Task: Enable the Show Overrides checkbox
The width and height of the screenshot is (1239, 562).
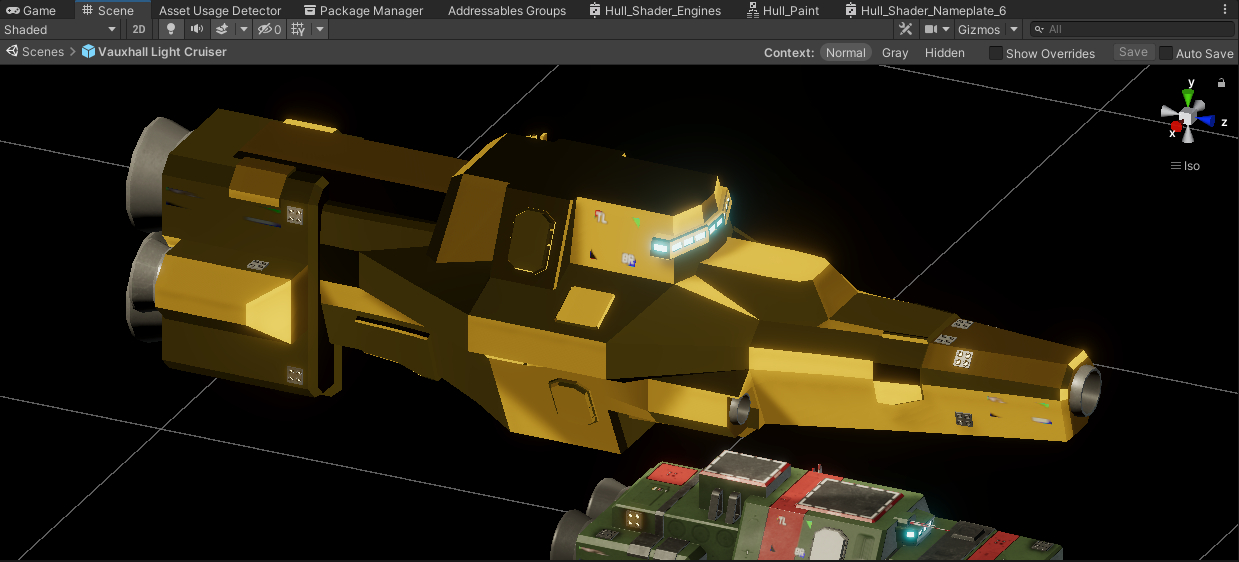Action: (x=996, y=53)
